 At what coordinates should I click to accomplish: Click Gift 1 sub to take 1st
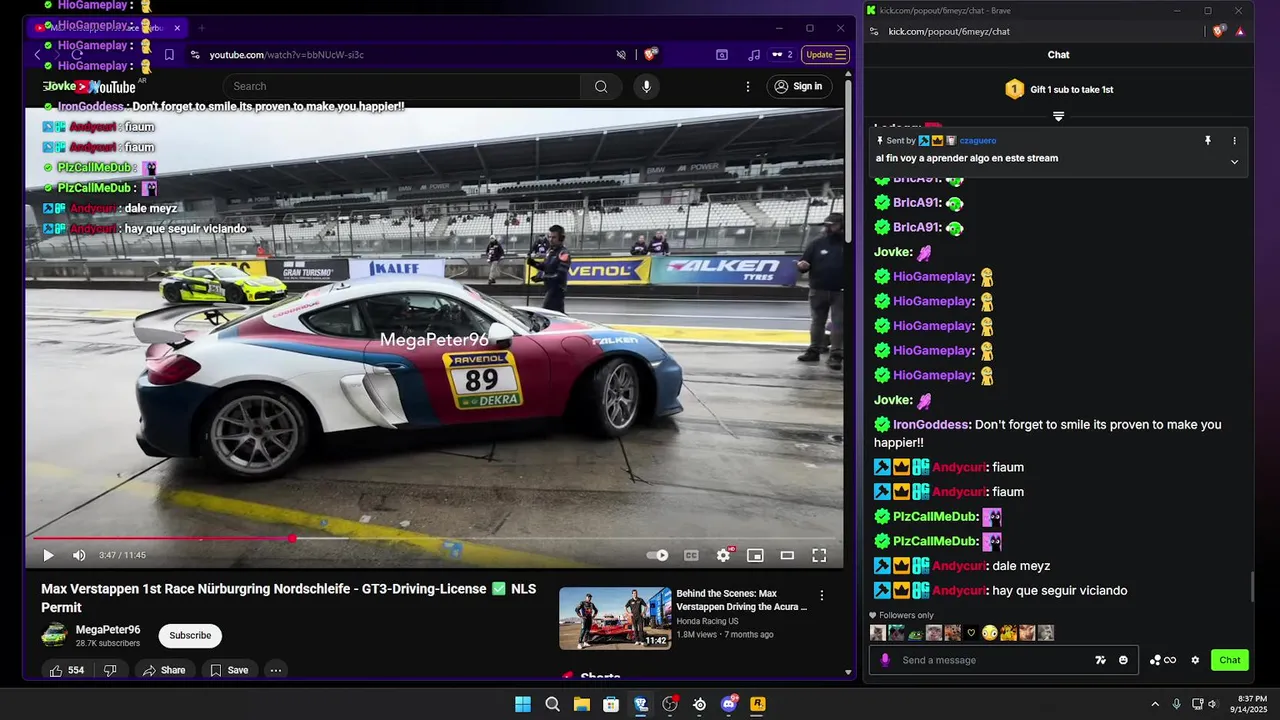(x=1059, y=89)
